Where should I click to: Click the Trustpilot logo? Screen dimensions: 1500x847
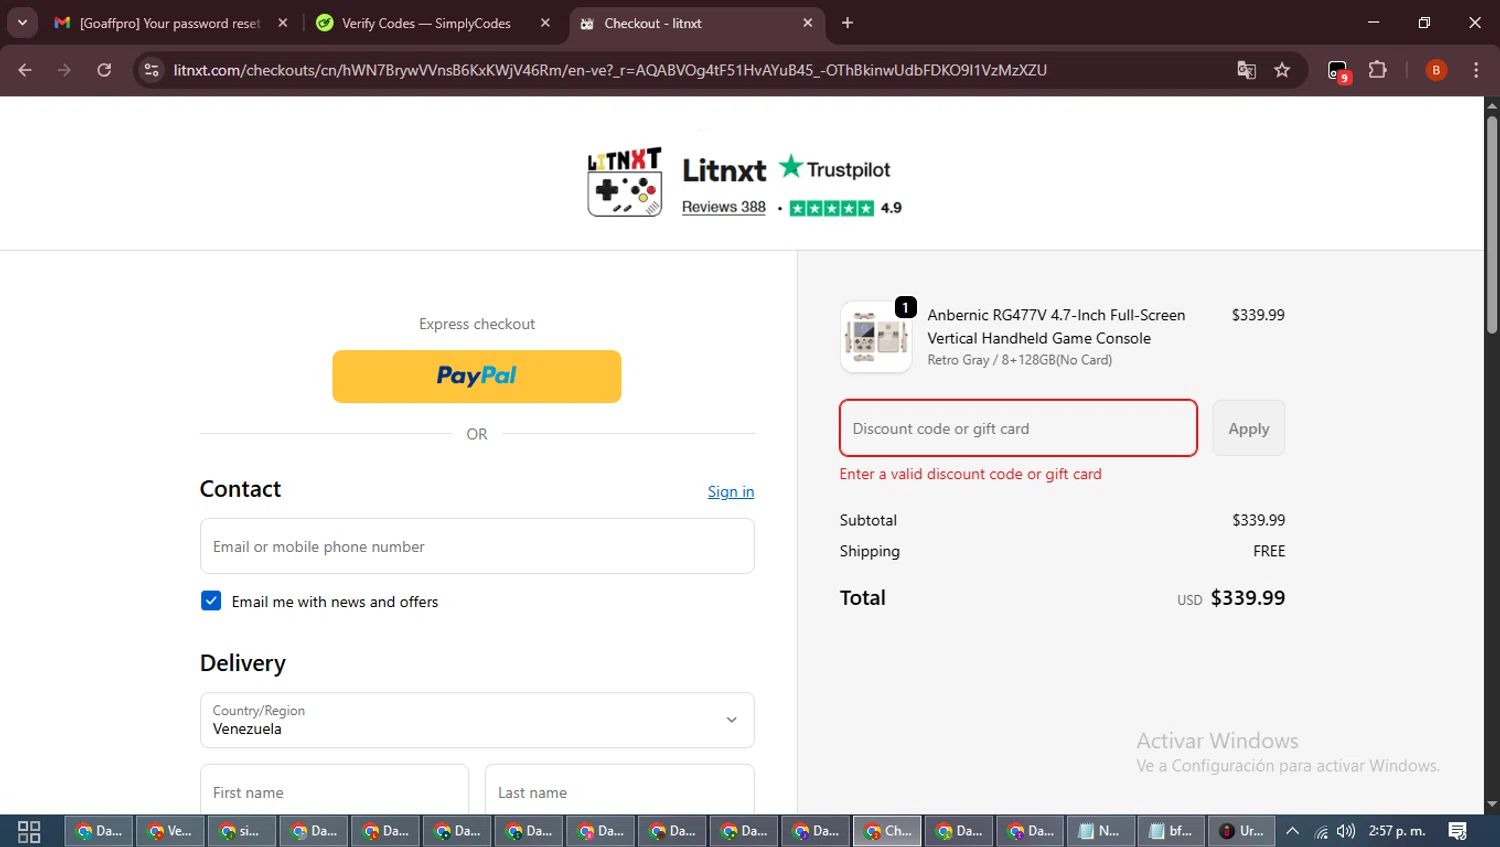(x=835, y=168)
